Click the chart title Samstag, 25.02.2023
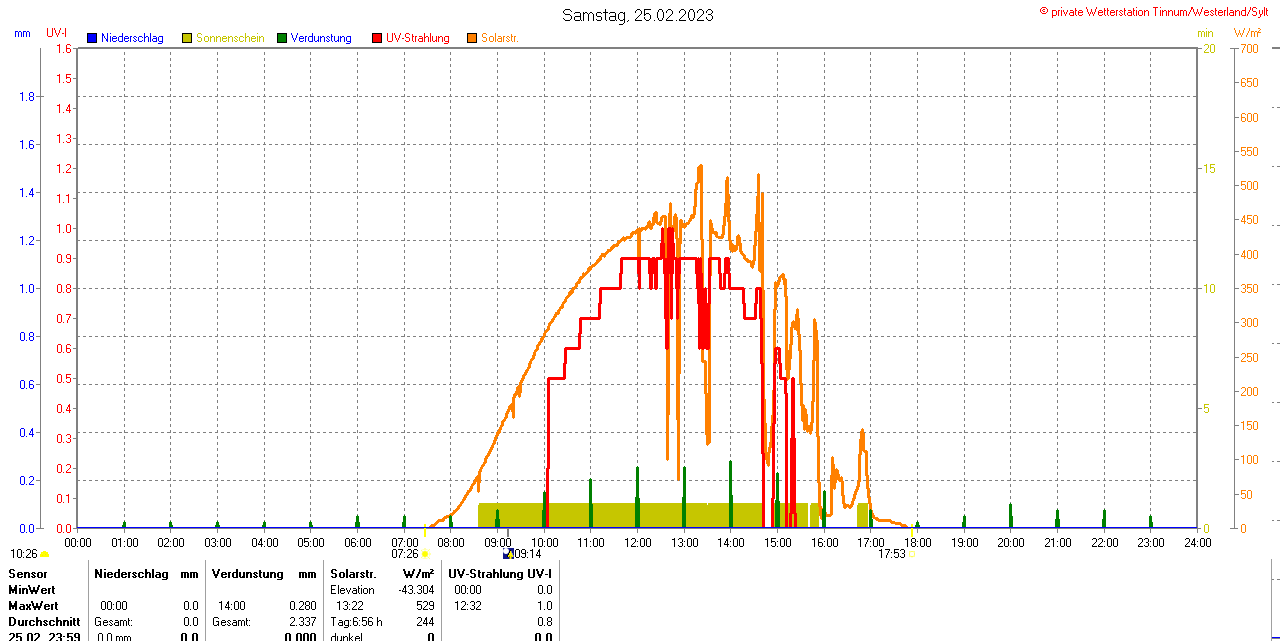 [638, 15]
